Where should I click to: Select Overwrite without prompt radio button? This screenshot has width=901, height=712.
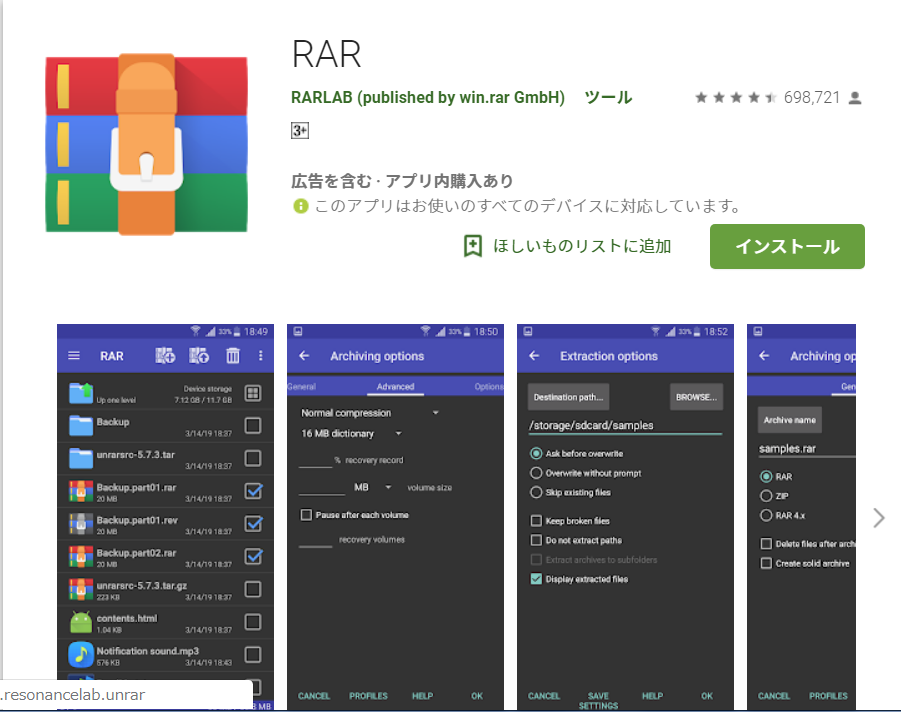[x=536, y=473]
